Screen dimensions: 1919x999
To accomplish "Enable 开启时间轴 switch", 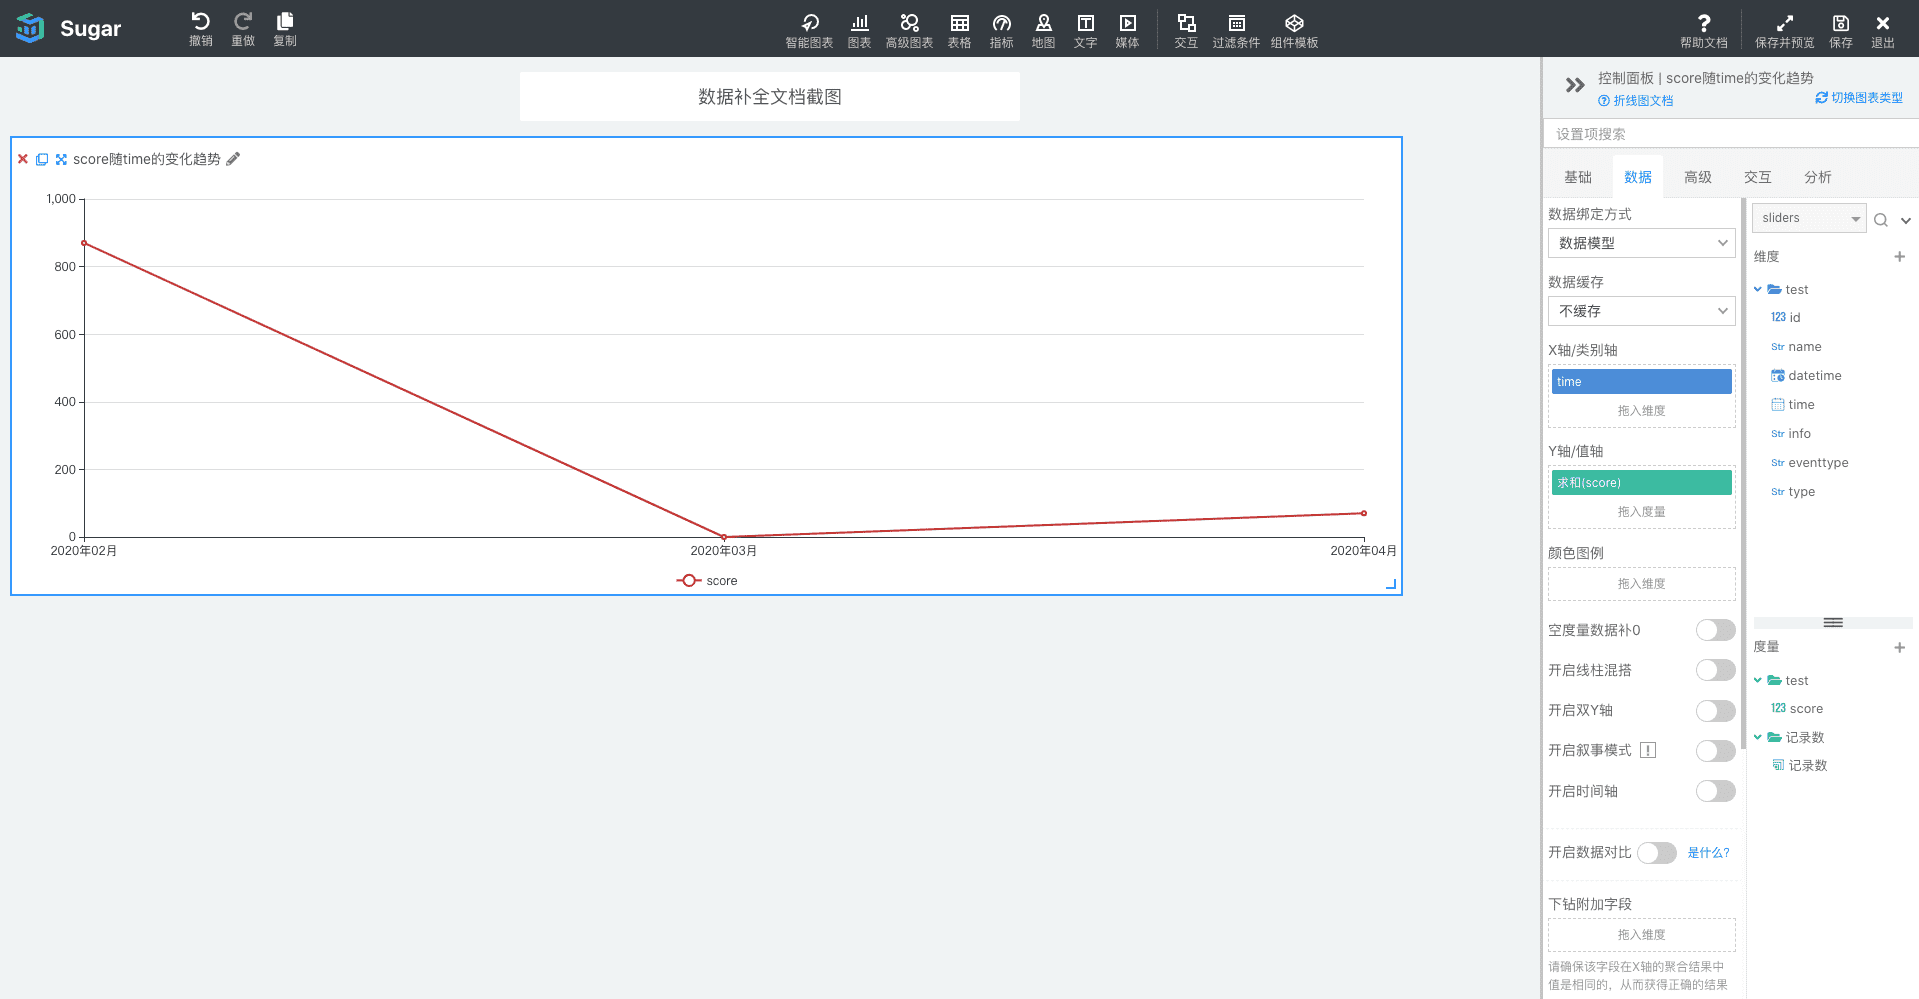I will click(1715, 791).
